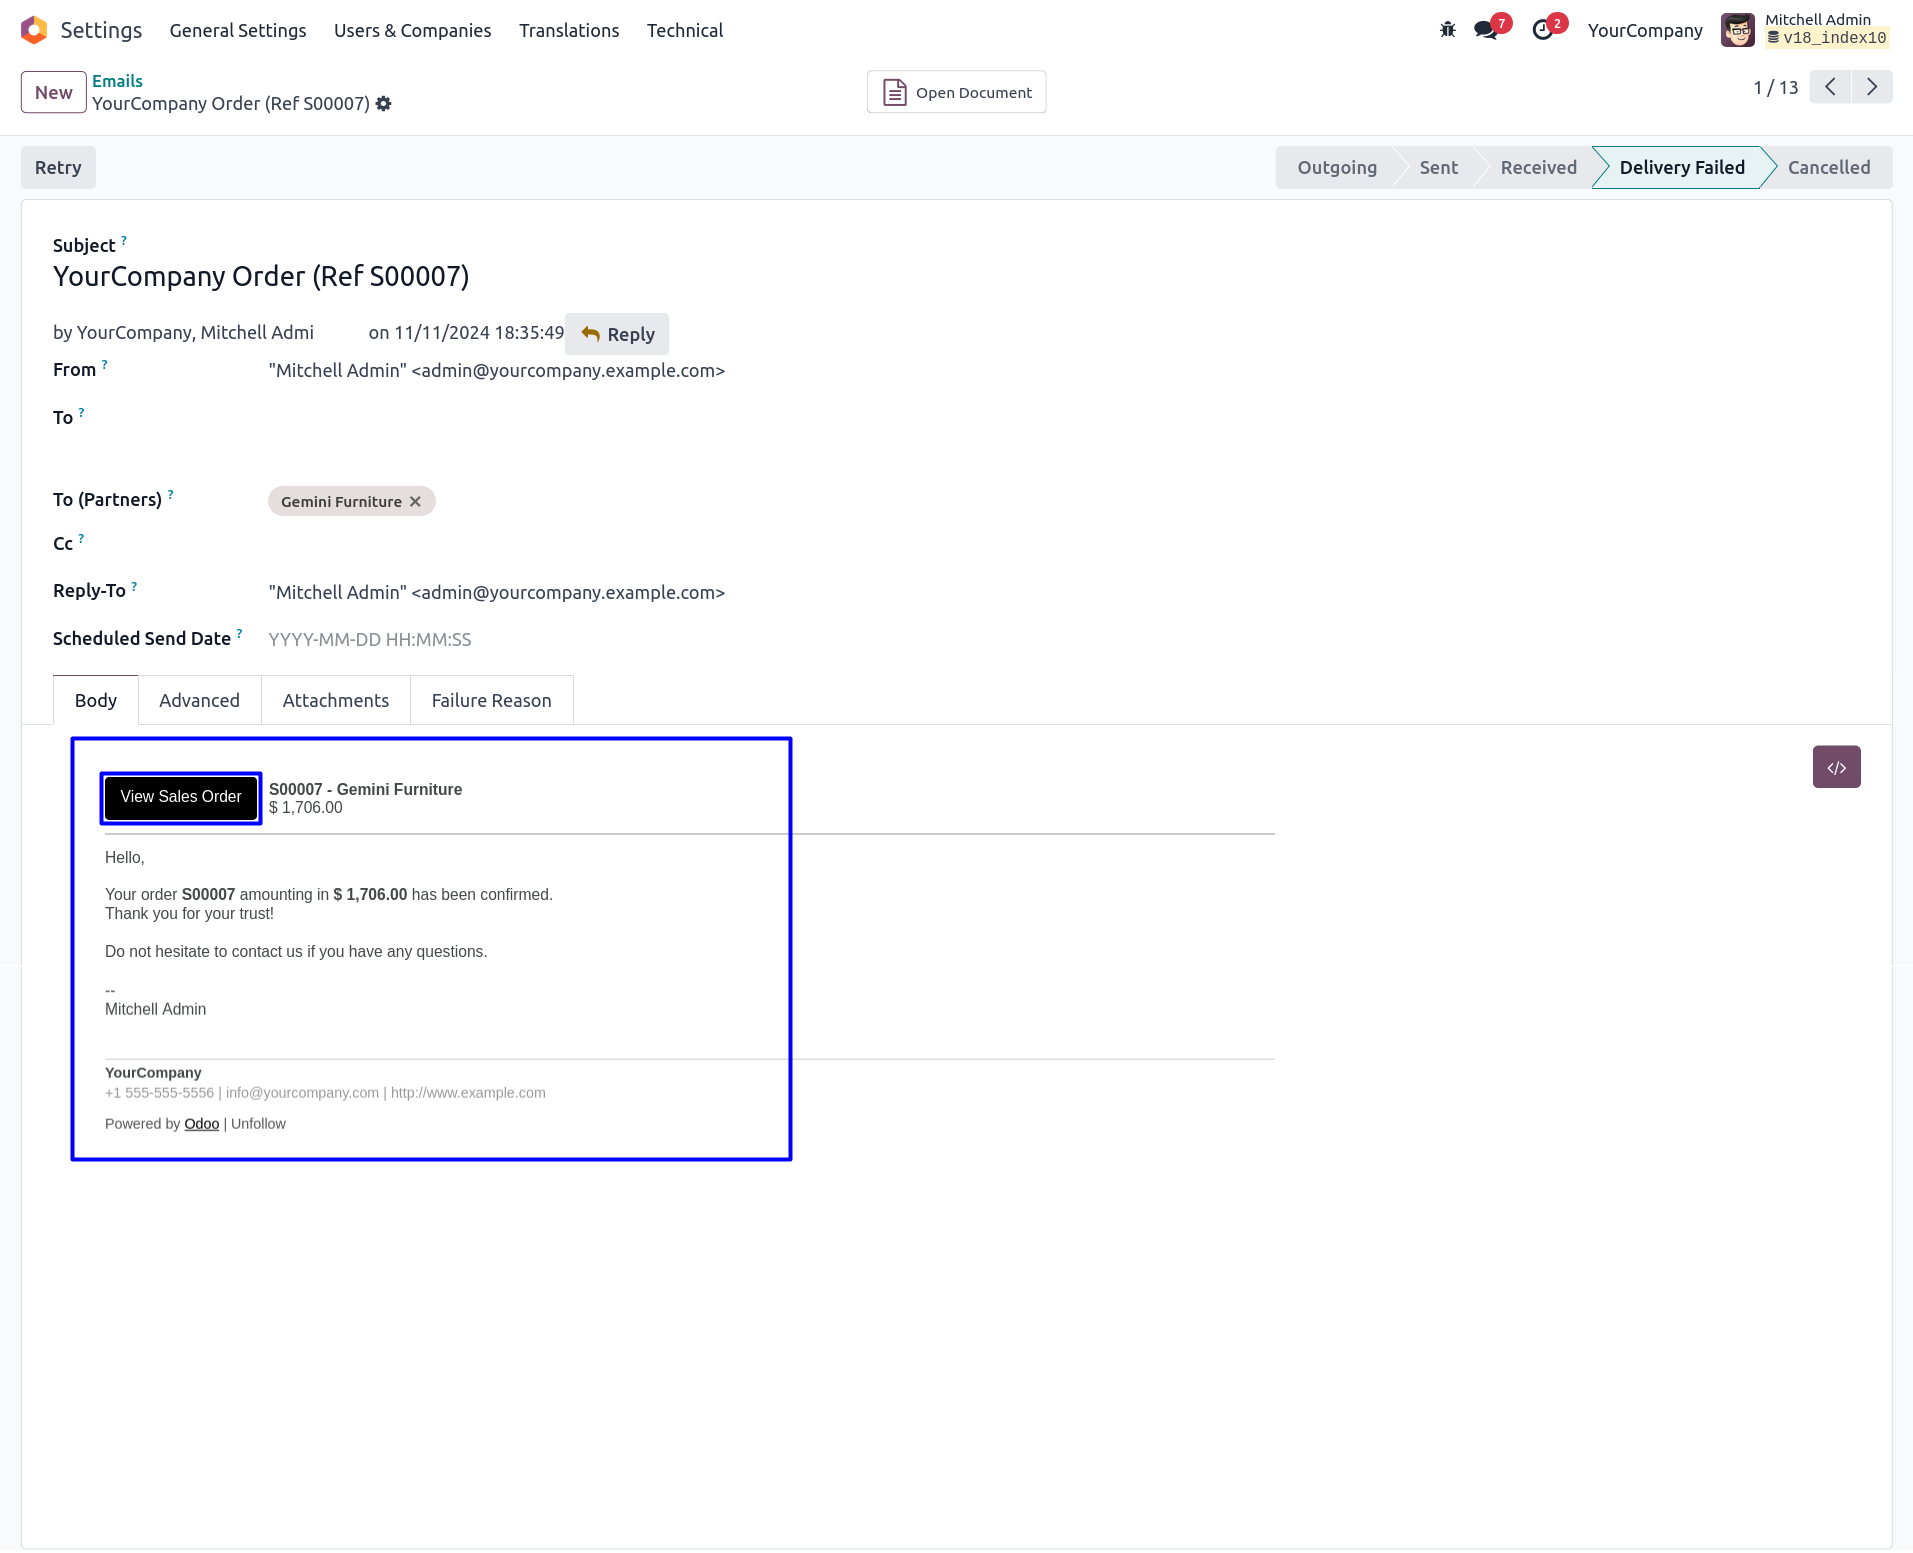
Task: Set the status to Outgoing
Action: tap(1336, 167)
